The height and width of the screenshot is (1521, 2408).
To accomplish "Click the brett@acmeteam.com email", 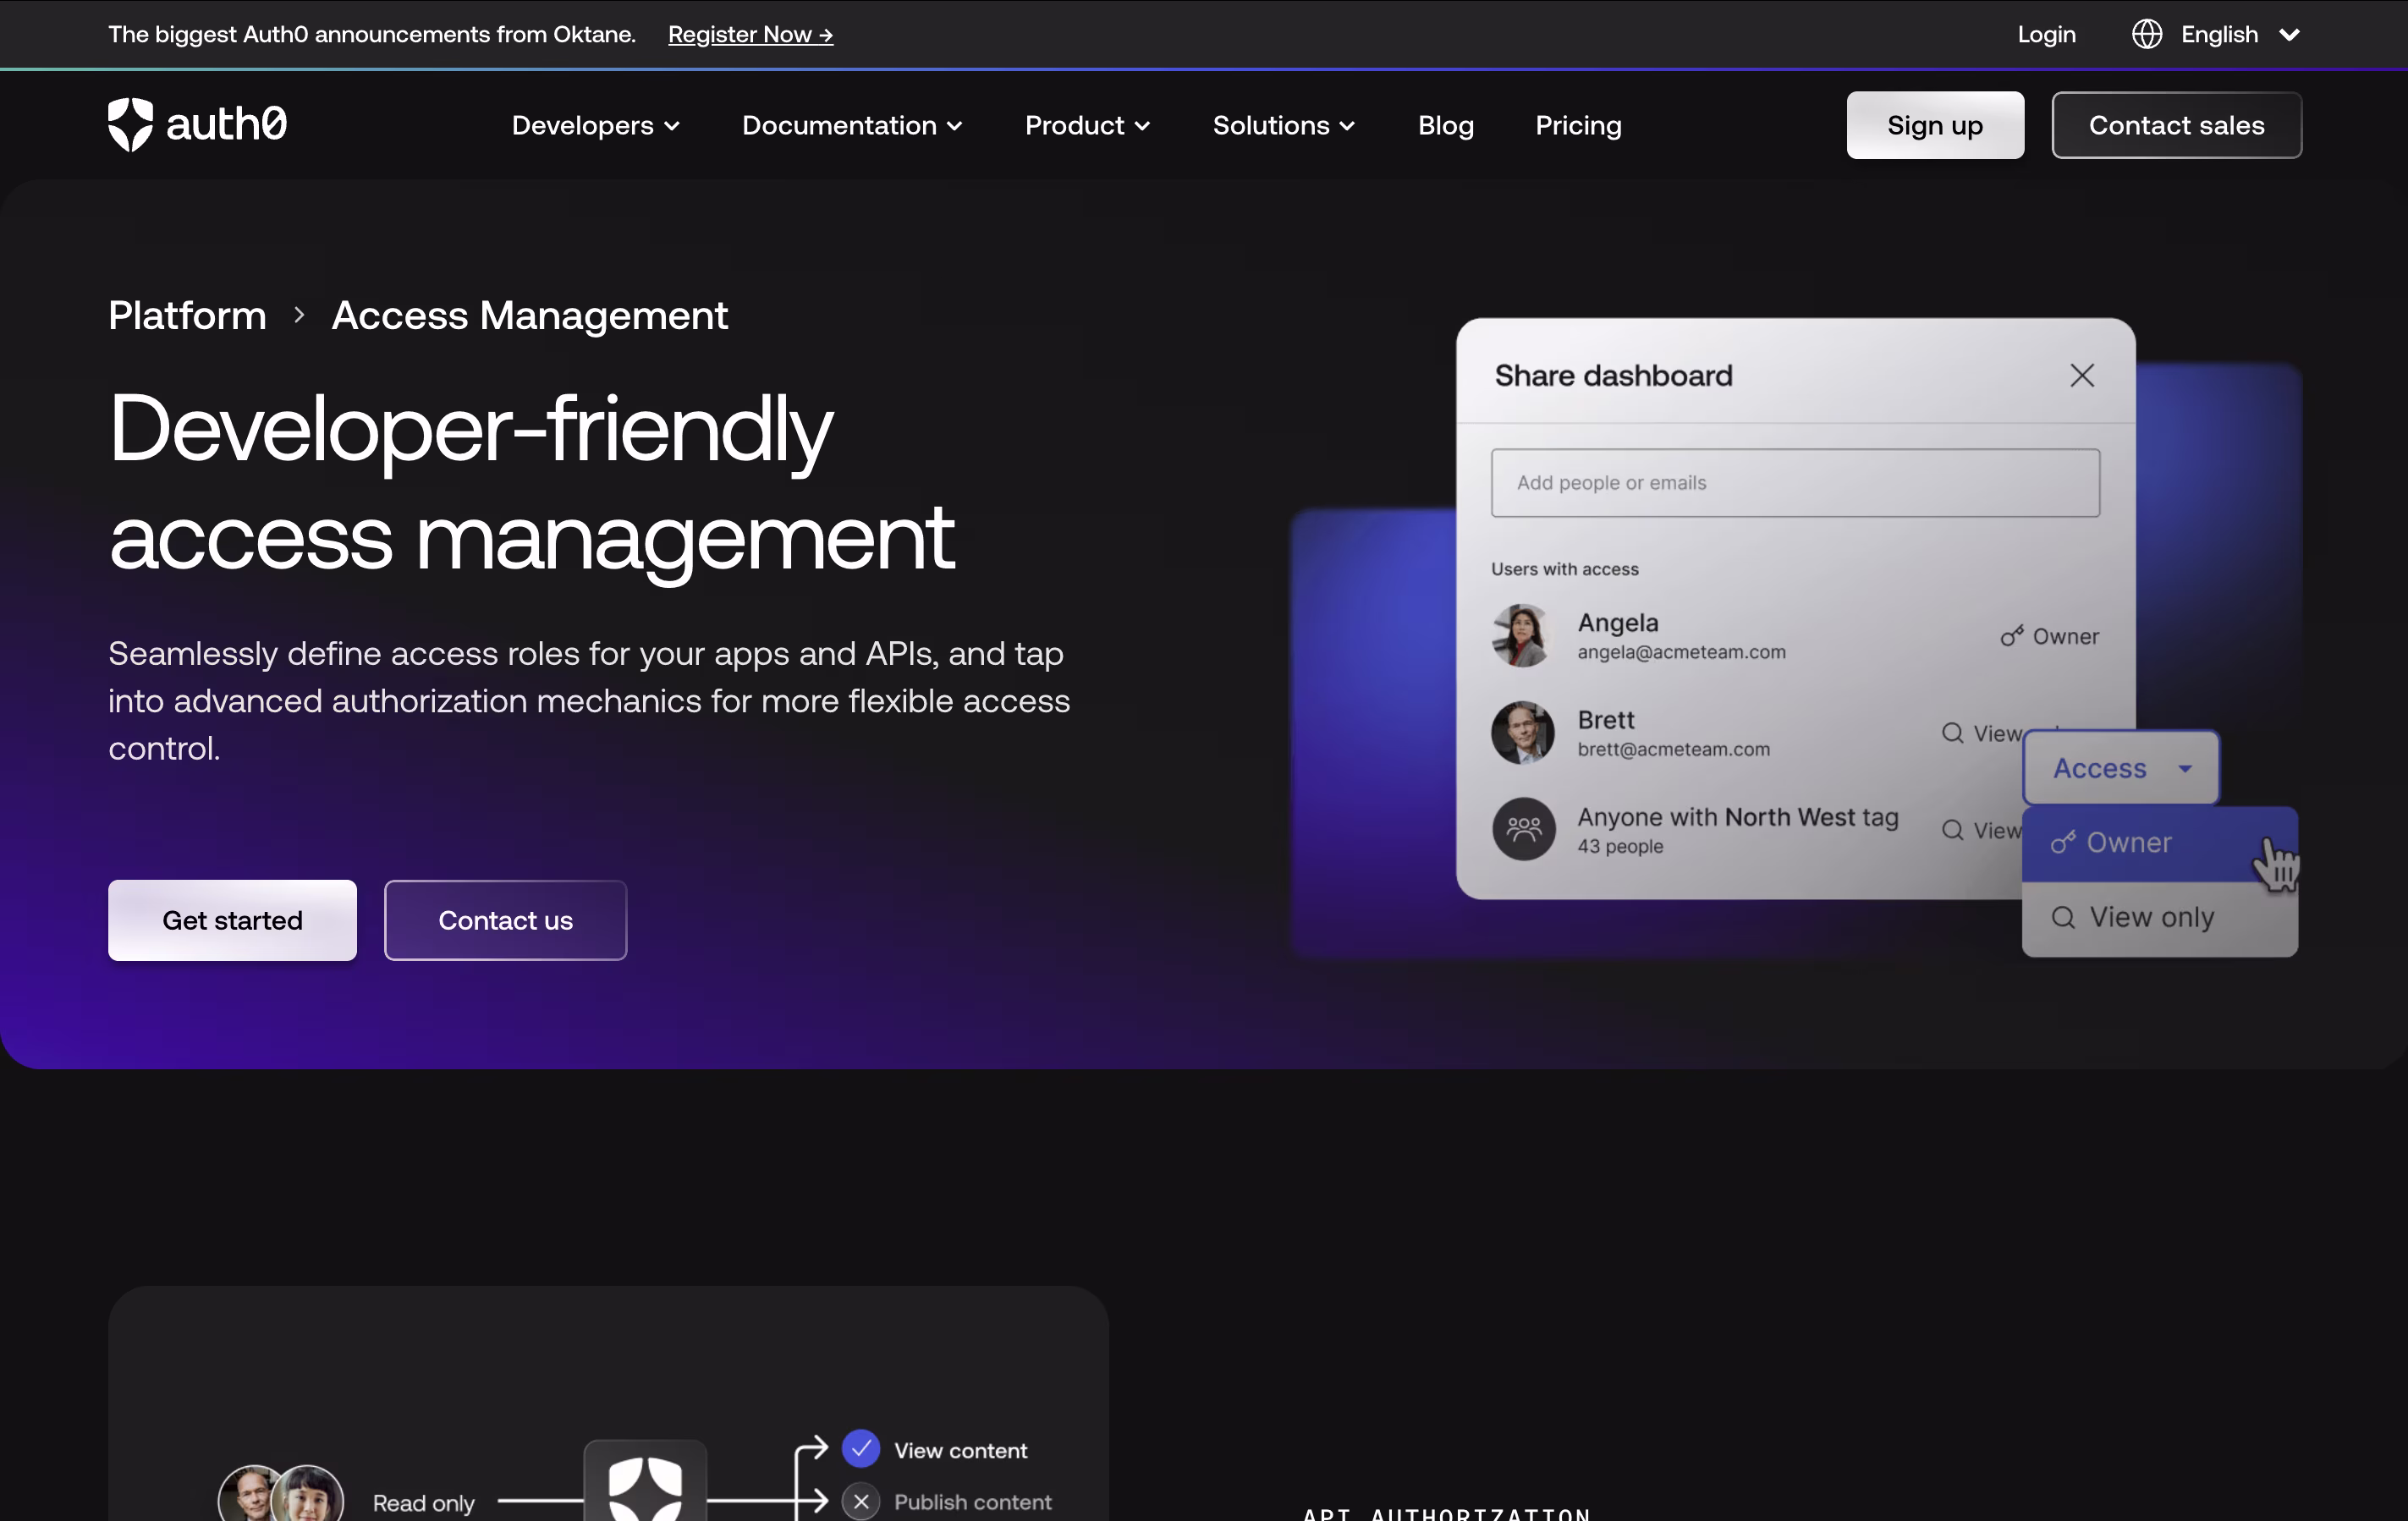I will pos(1673,749).
